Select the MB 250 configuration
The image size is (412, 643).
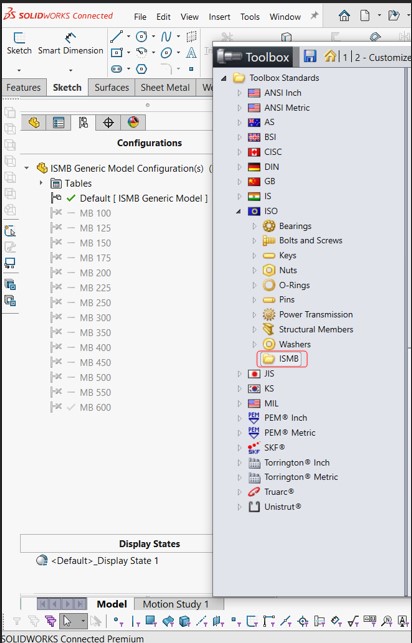[95, 303]
